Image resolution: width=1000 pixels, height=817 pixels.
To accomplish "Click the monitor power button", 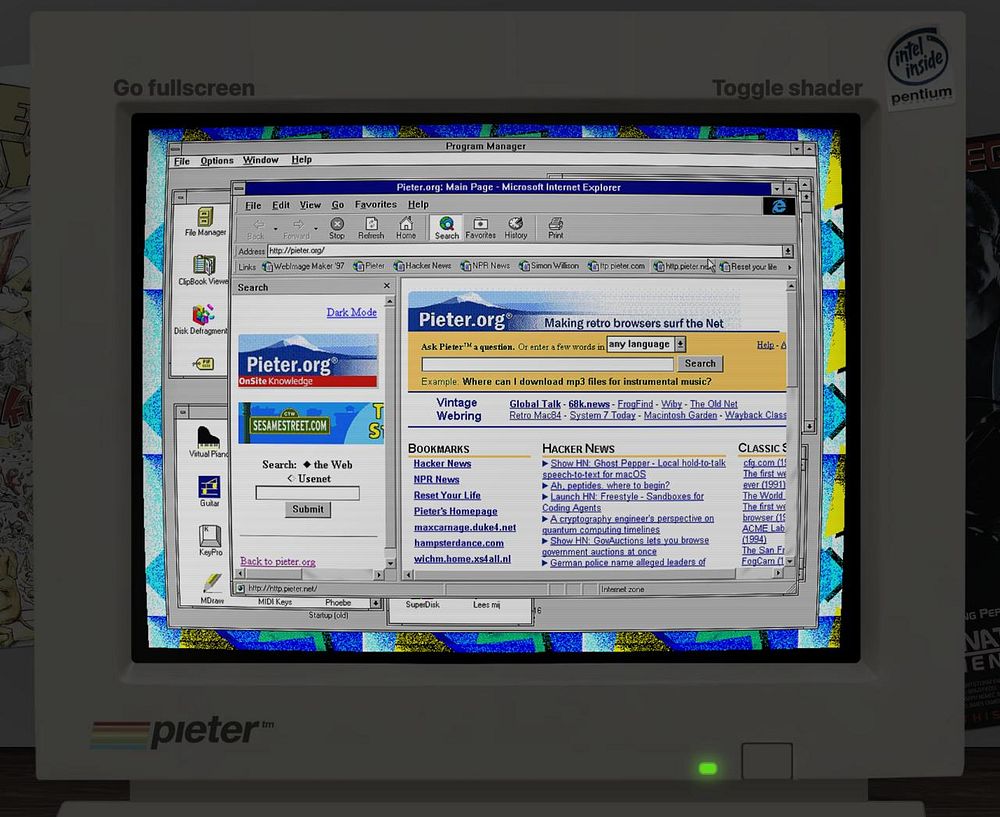I will point(767,761).
